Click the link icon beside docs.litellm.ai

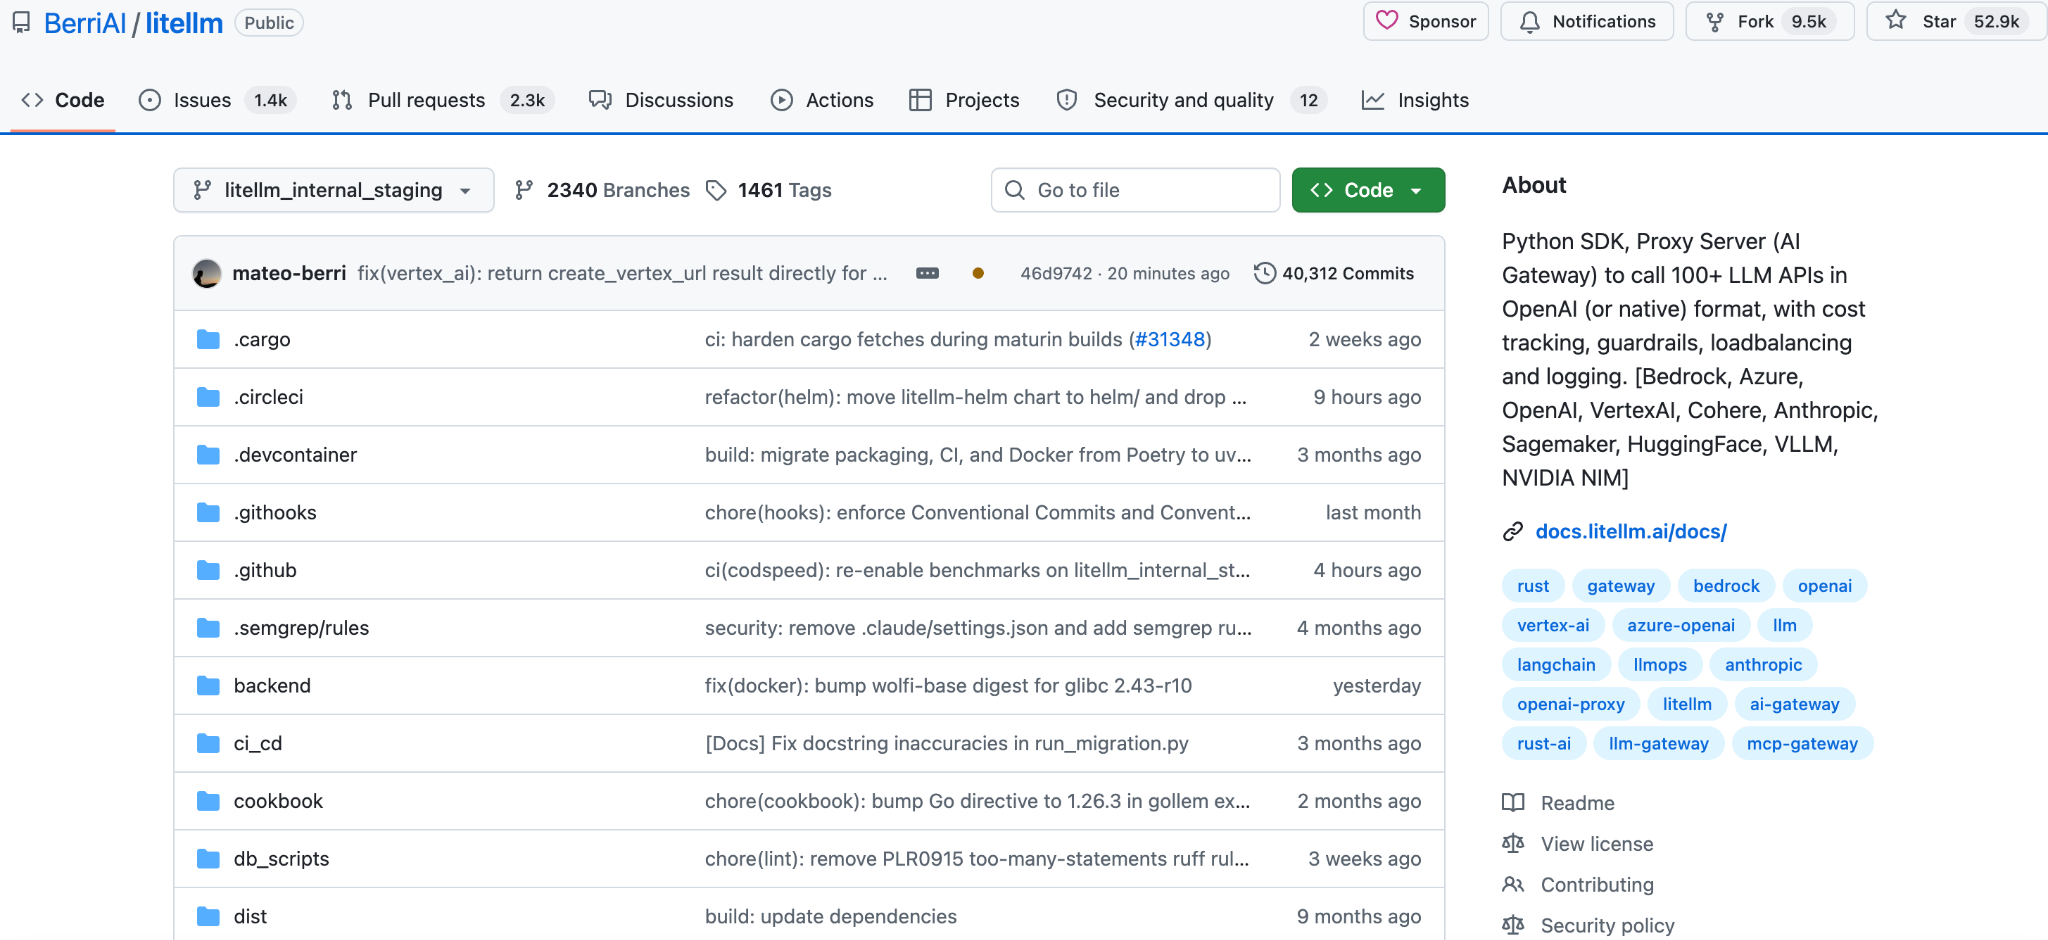[x=1513, y=532]
